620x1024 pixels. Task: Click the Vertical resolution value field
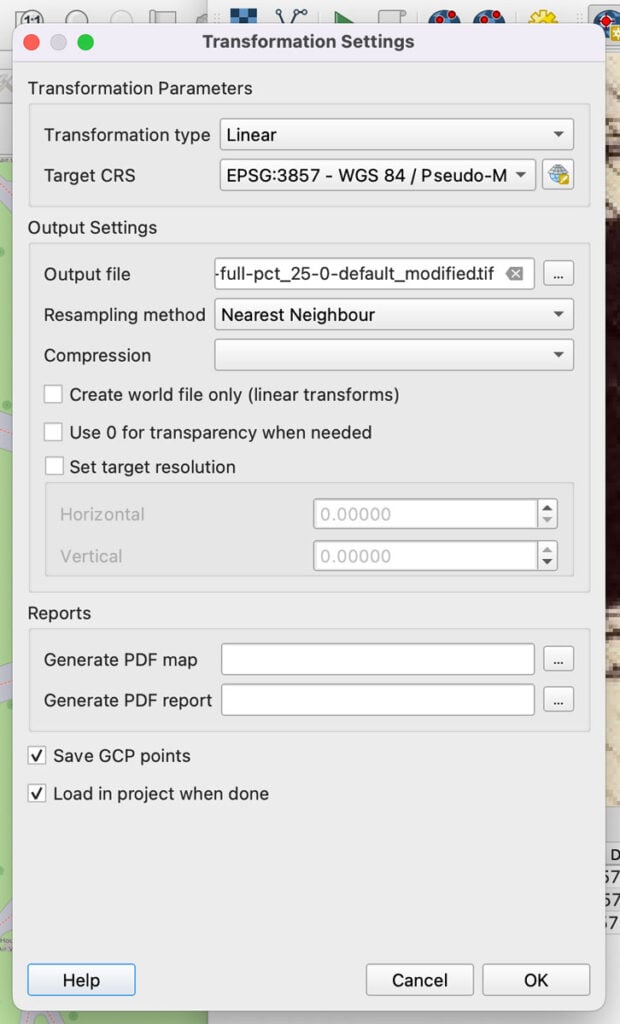pos(425,556)
